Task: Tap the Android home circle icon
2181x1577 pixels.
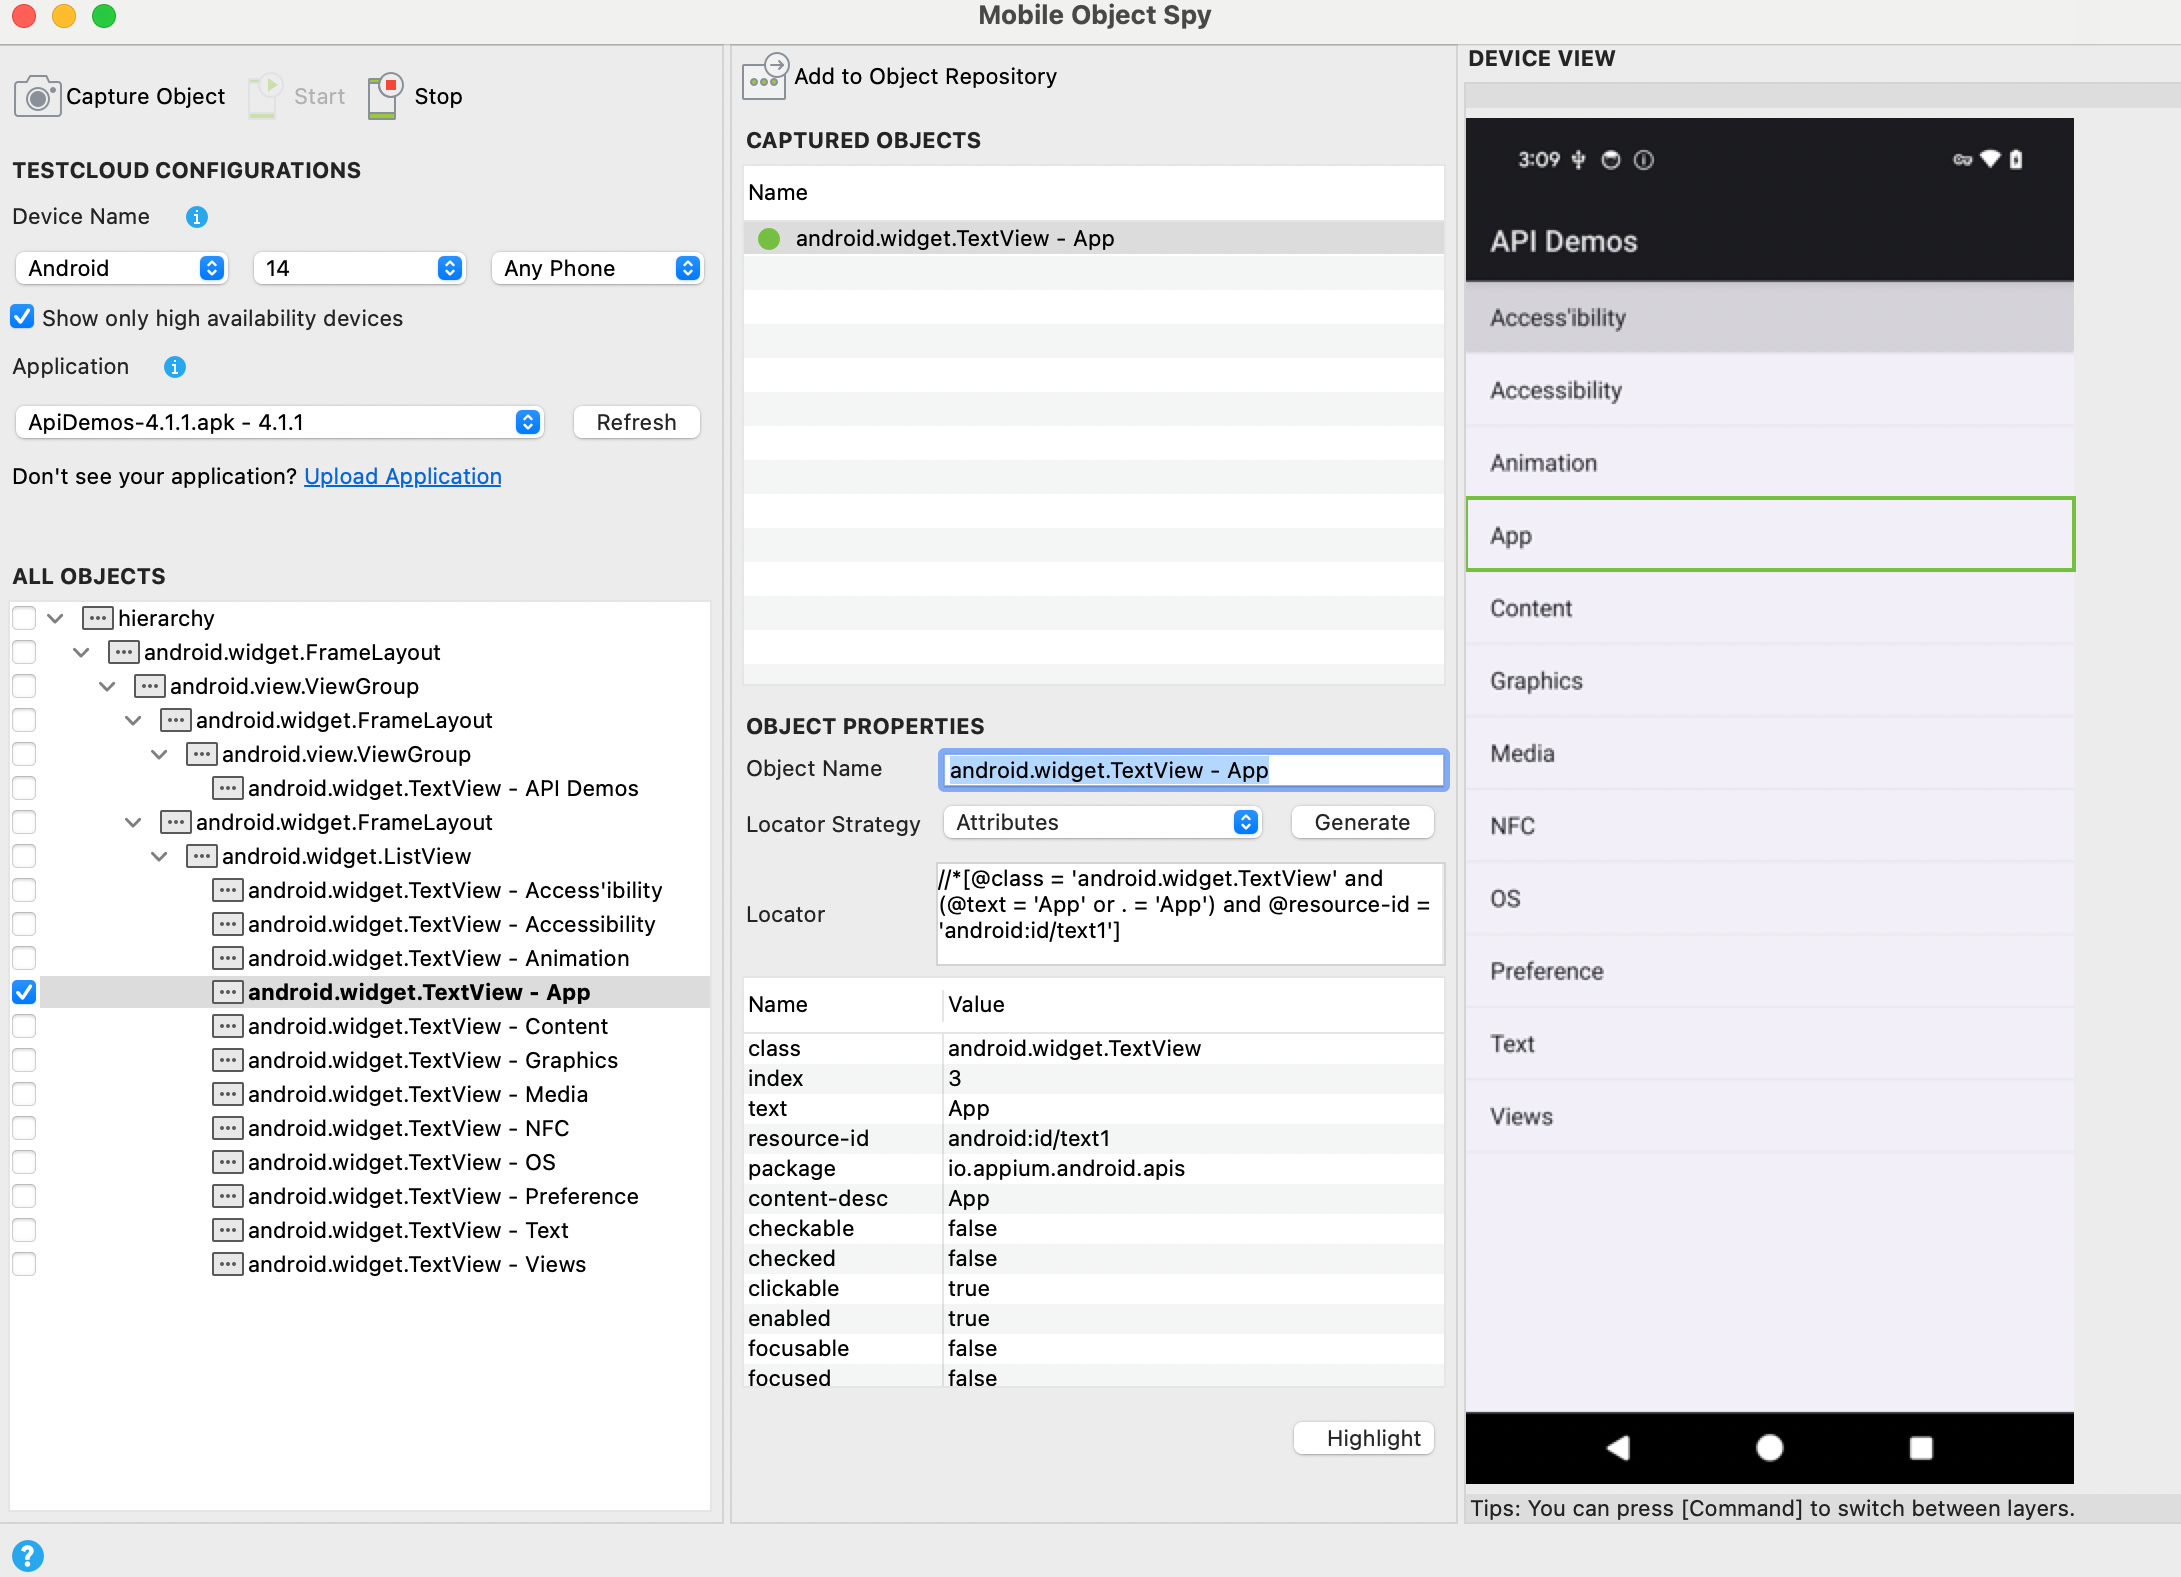Action: (x=1769, y=1447)
